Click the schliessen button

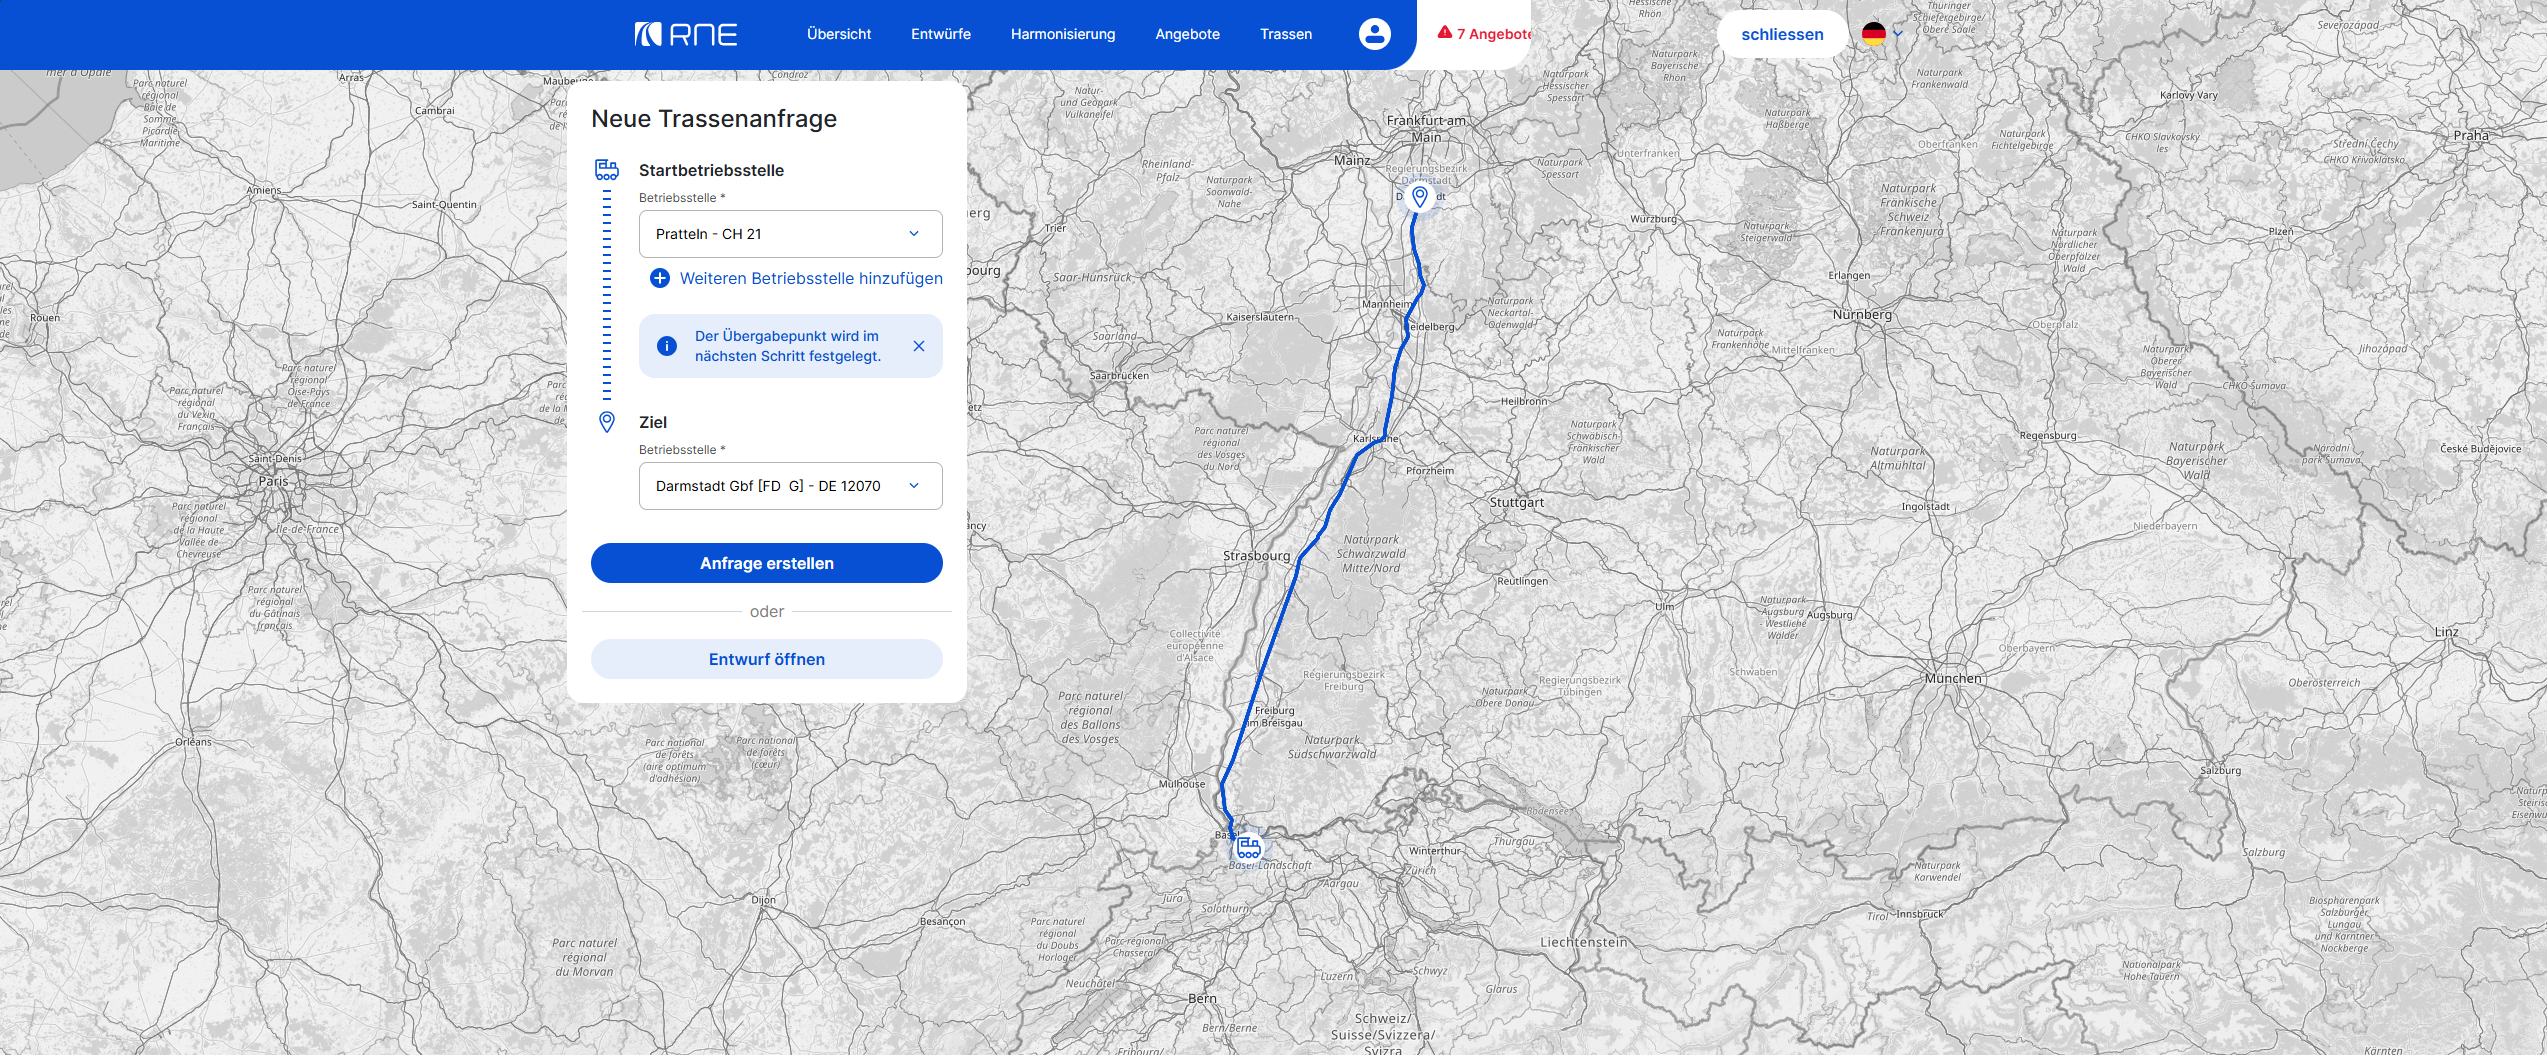click(1781, 34)
